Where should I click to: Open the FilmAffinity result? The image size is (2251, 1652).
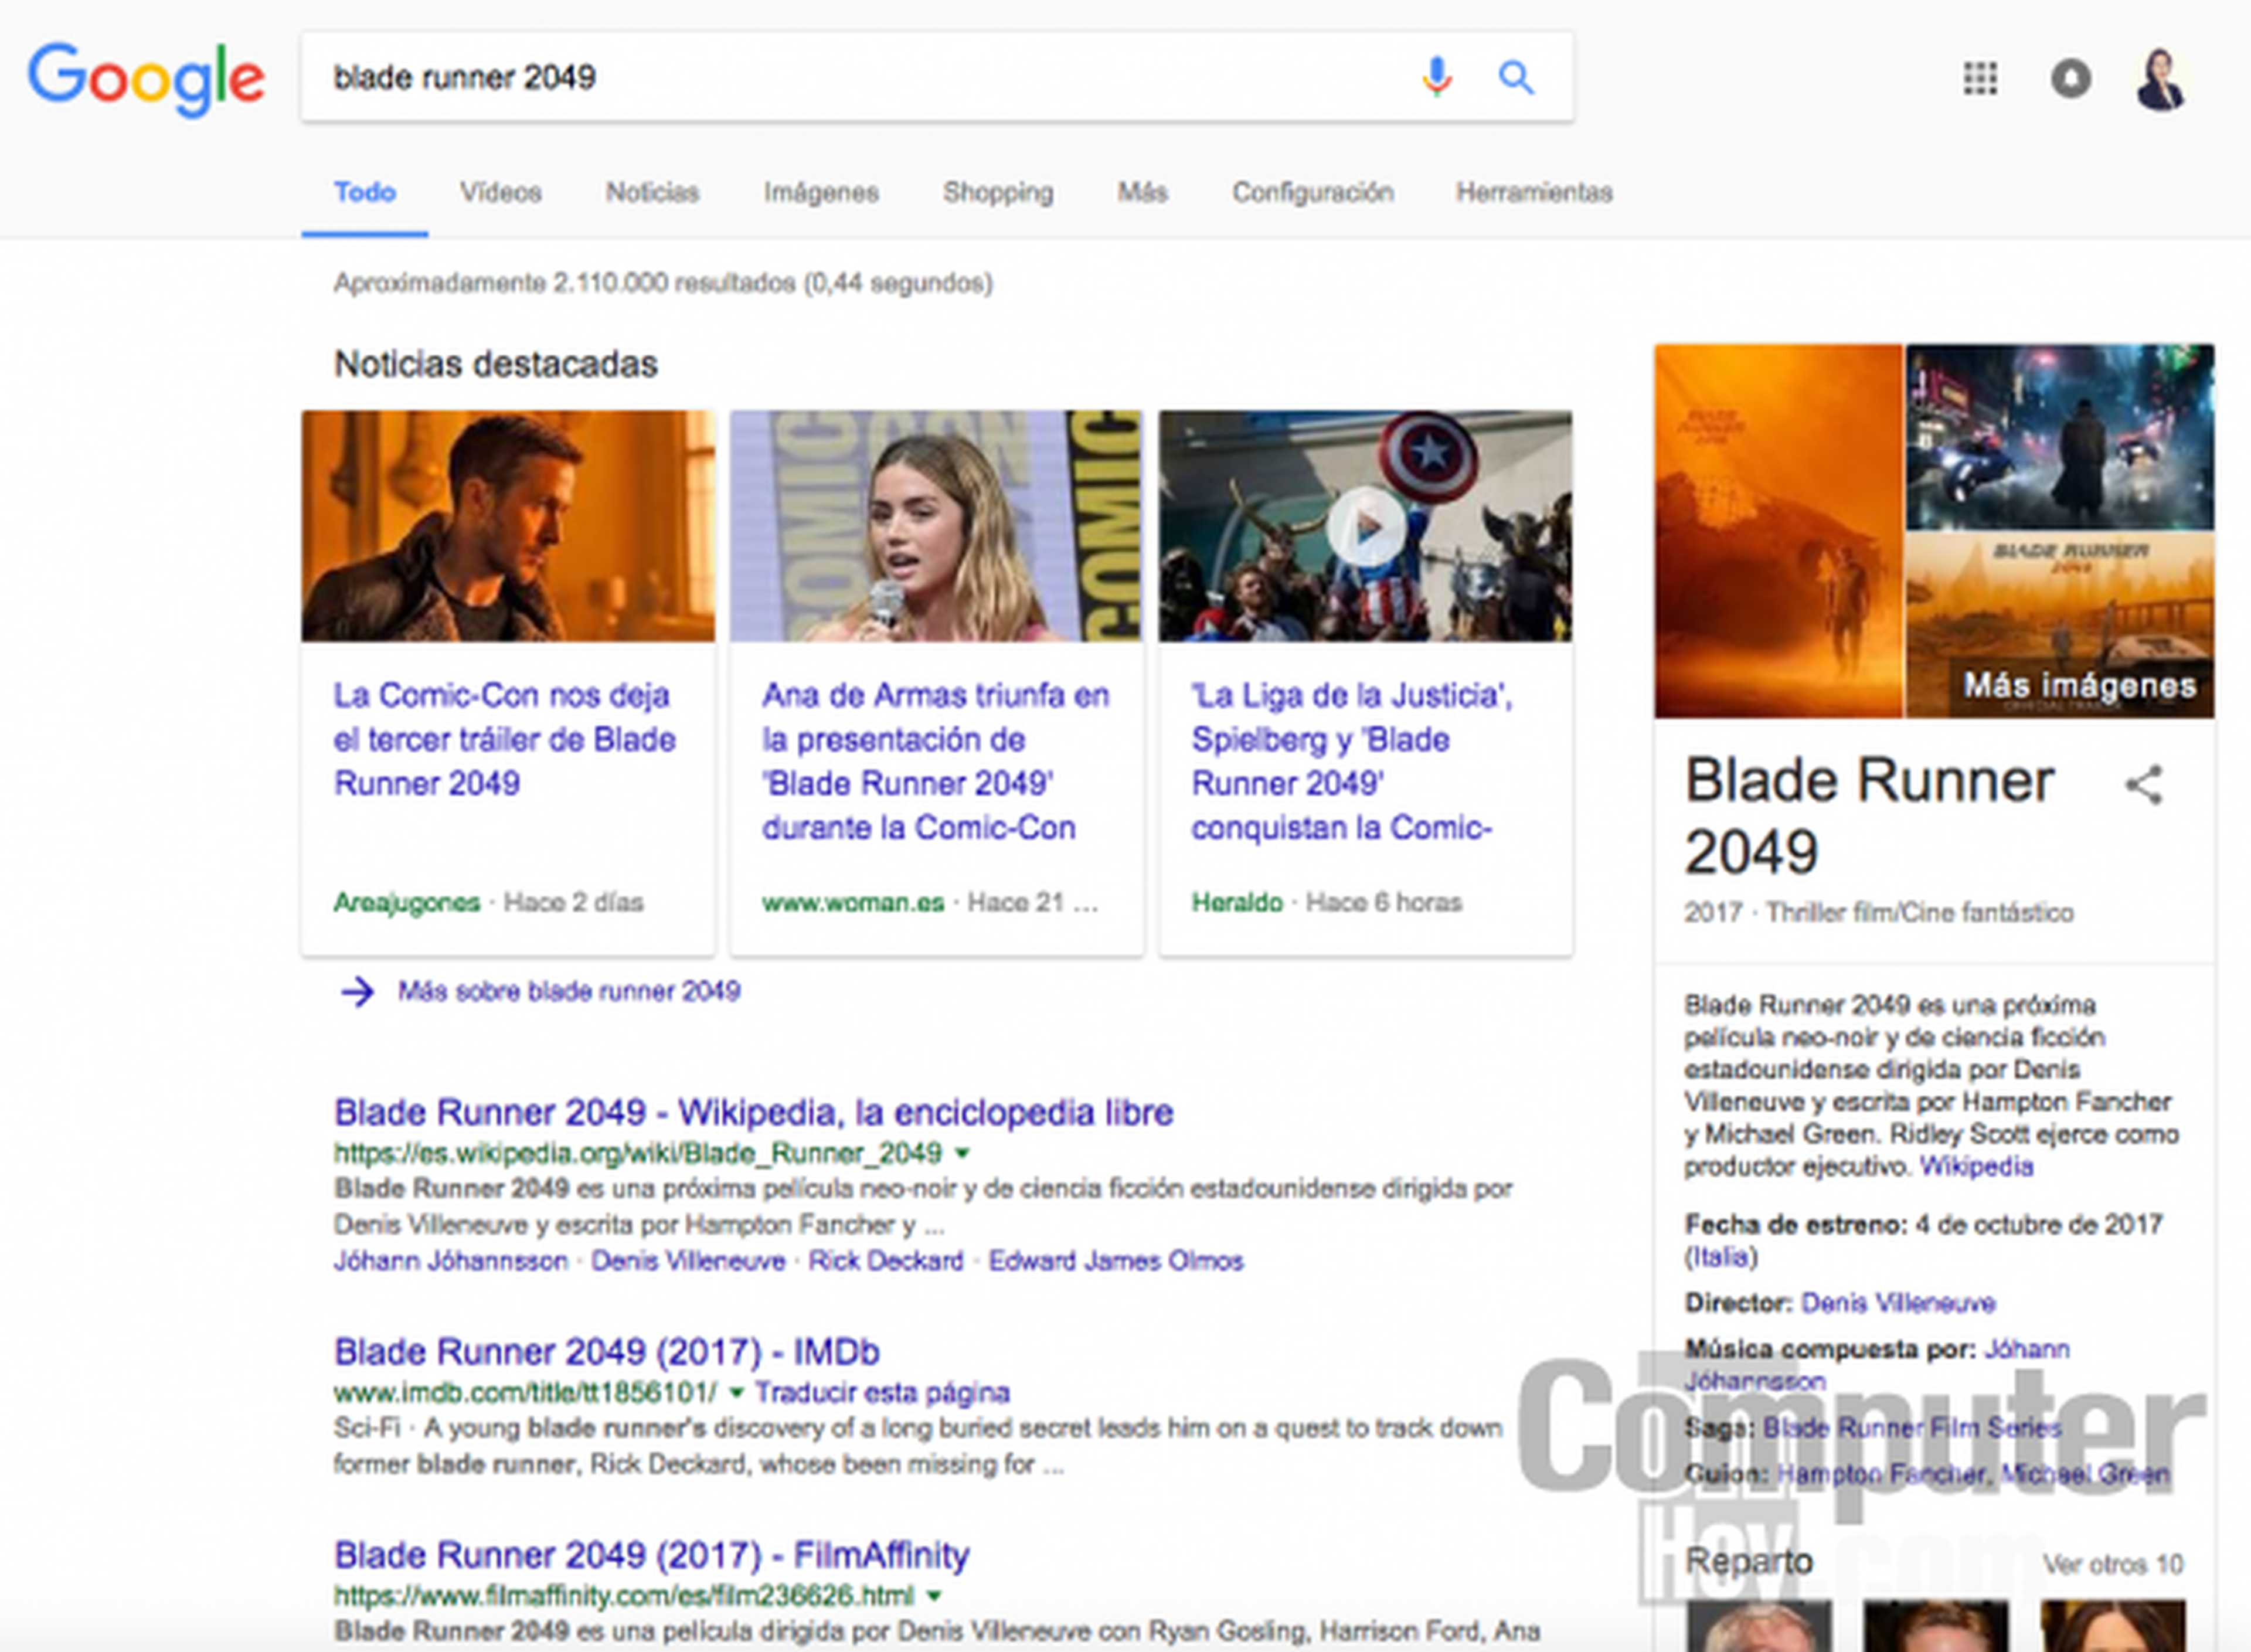(652, 1556)
